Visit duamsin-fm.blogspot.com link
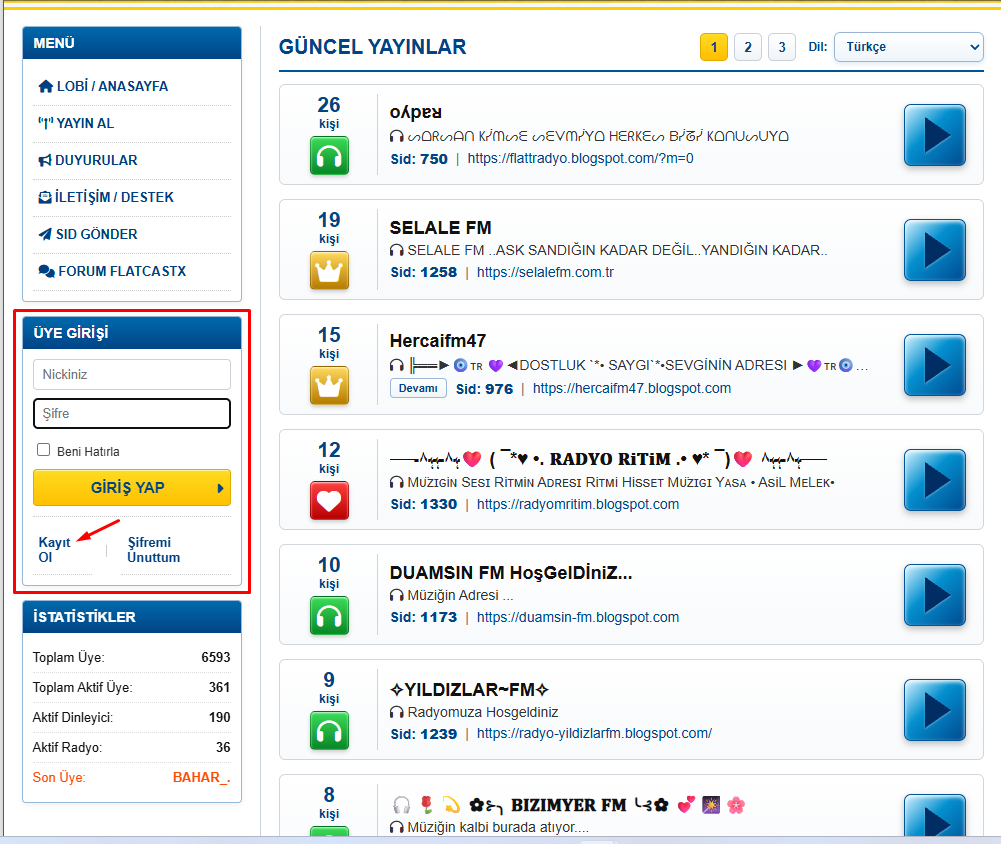The image size is (1001, 844). coord(578,617)
